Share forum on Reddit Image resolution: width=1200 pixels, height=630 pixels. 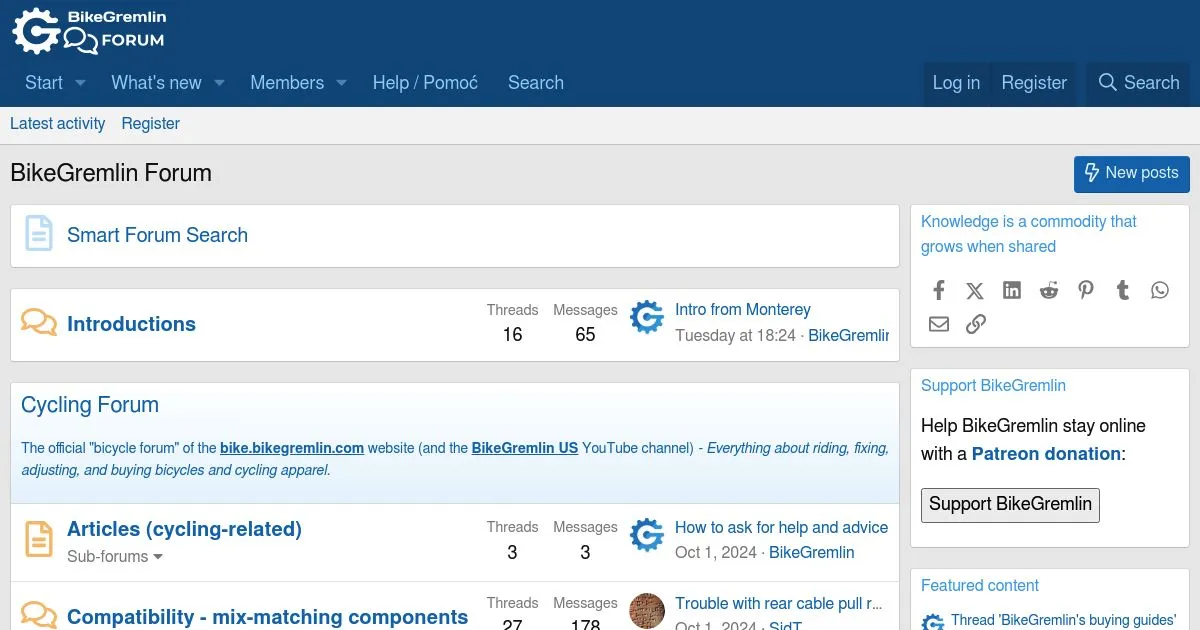(1049, 290)
